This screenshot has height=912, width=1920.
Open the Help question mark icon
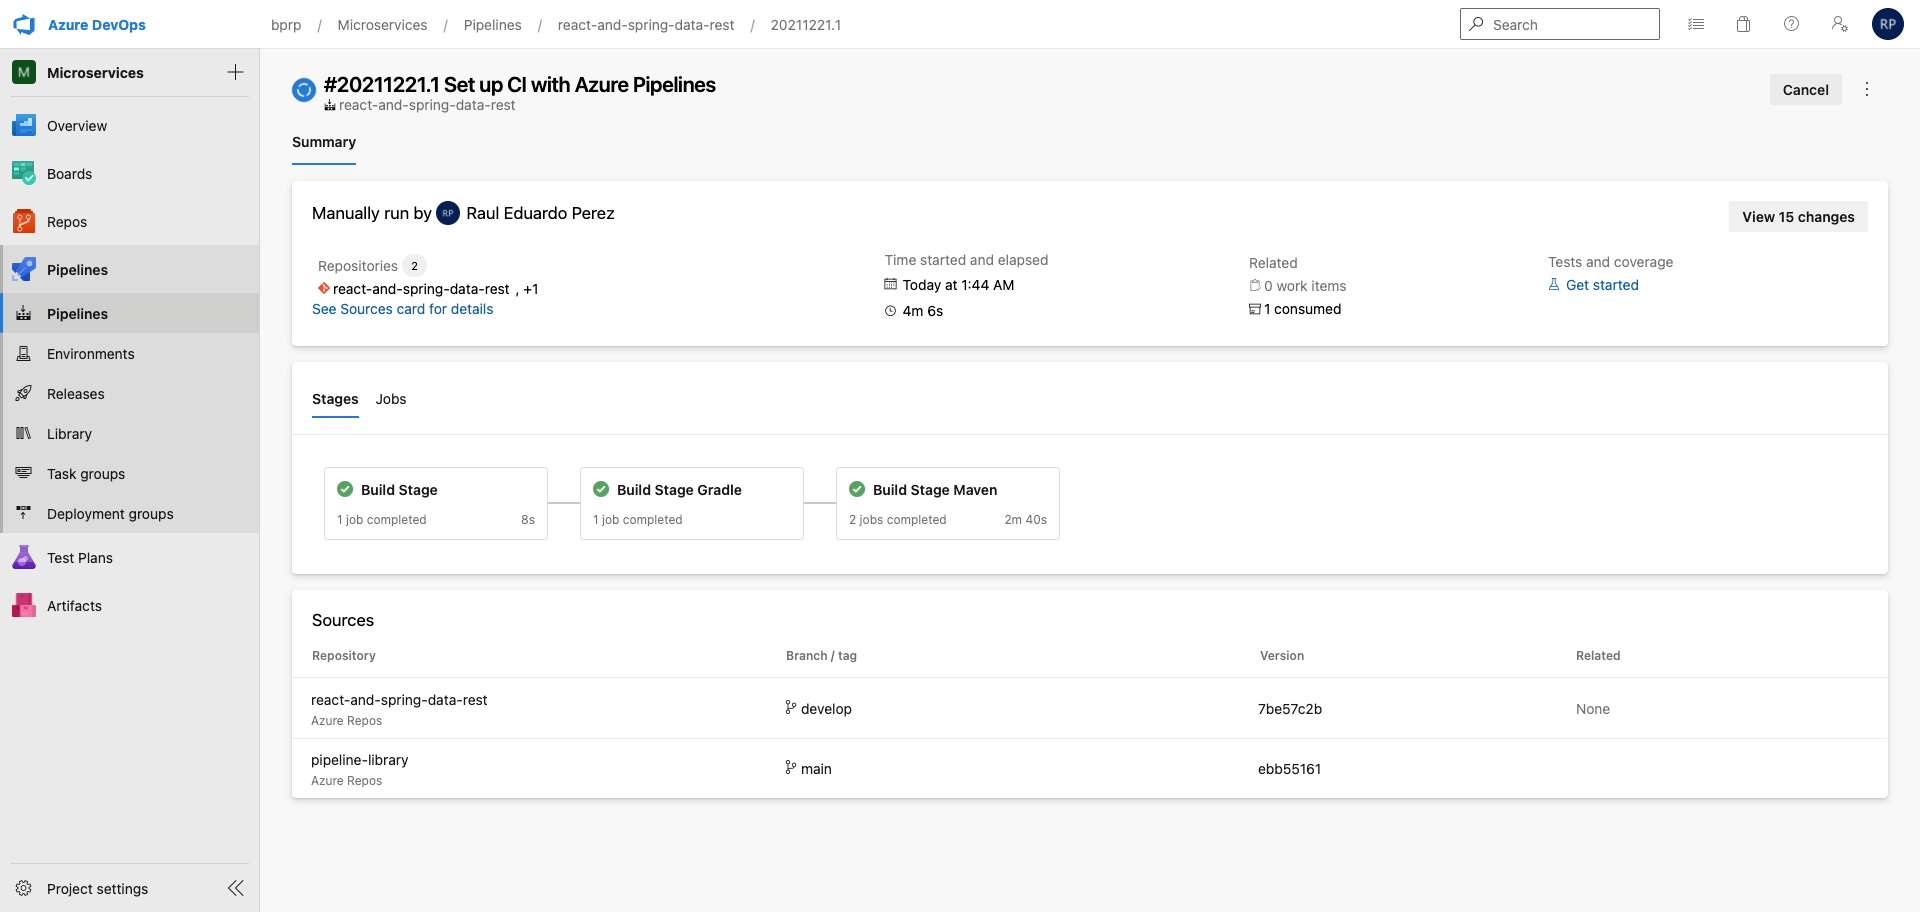1792,24
